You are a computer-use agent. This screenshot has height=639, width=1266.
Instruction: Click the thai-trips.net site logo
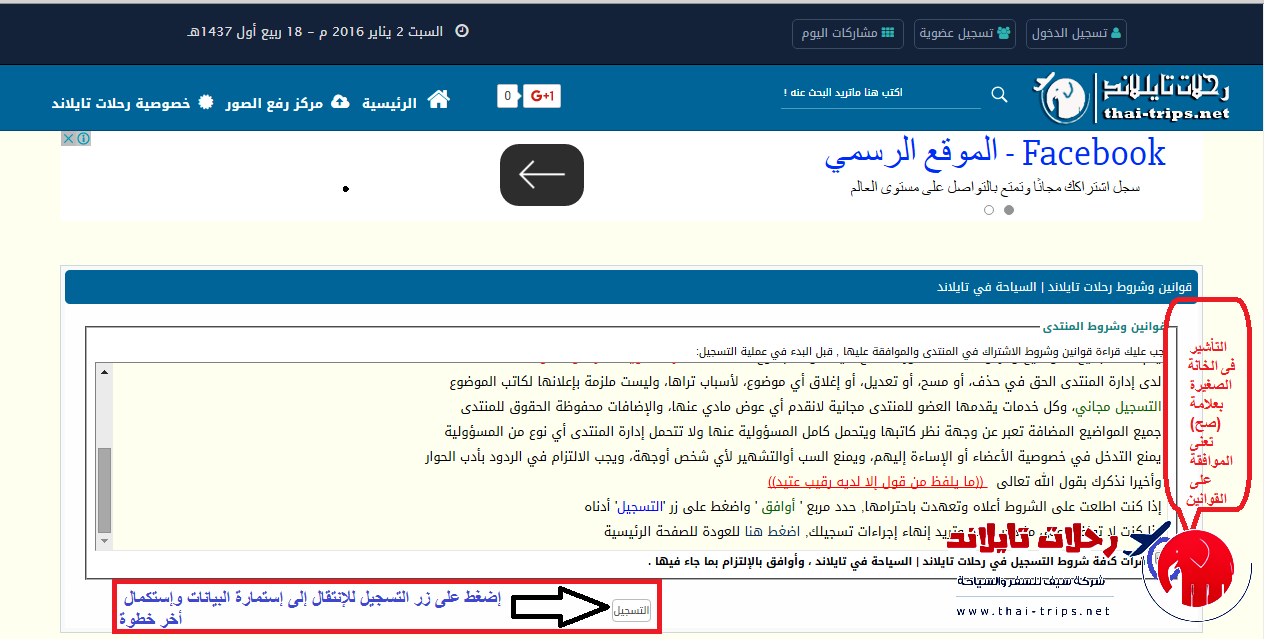[1132, 98]
